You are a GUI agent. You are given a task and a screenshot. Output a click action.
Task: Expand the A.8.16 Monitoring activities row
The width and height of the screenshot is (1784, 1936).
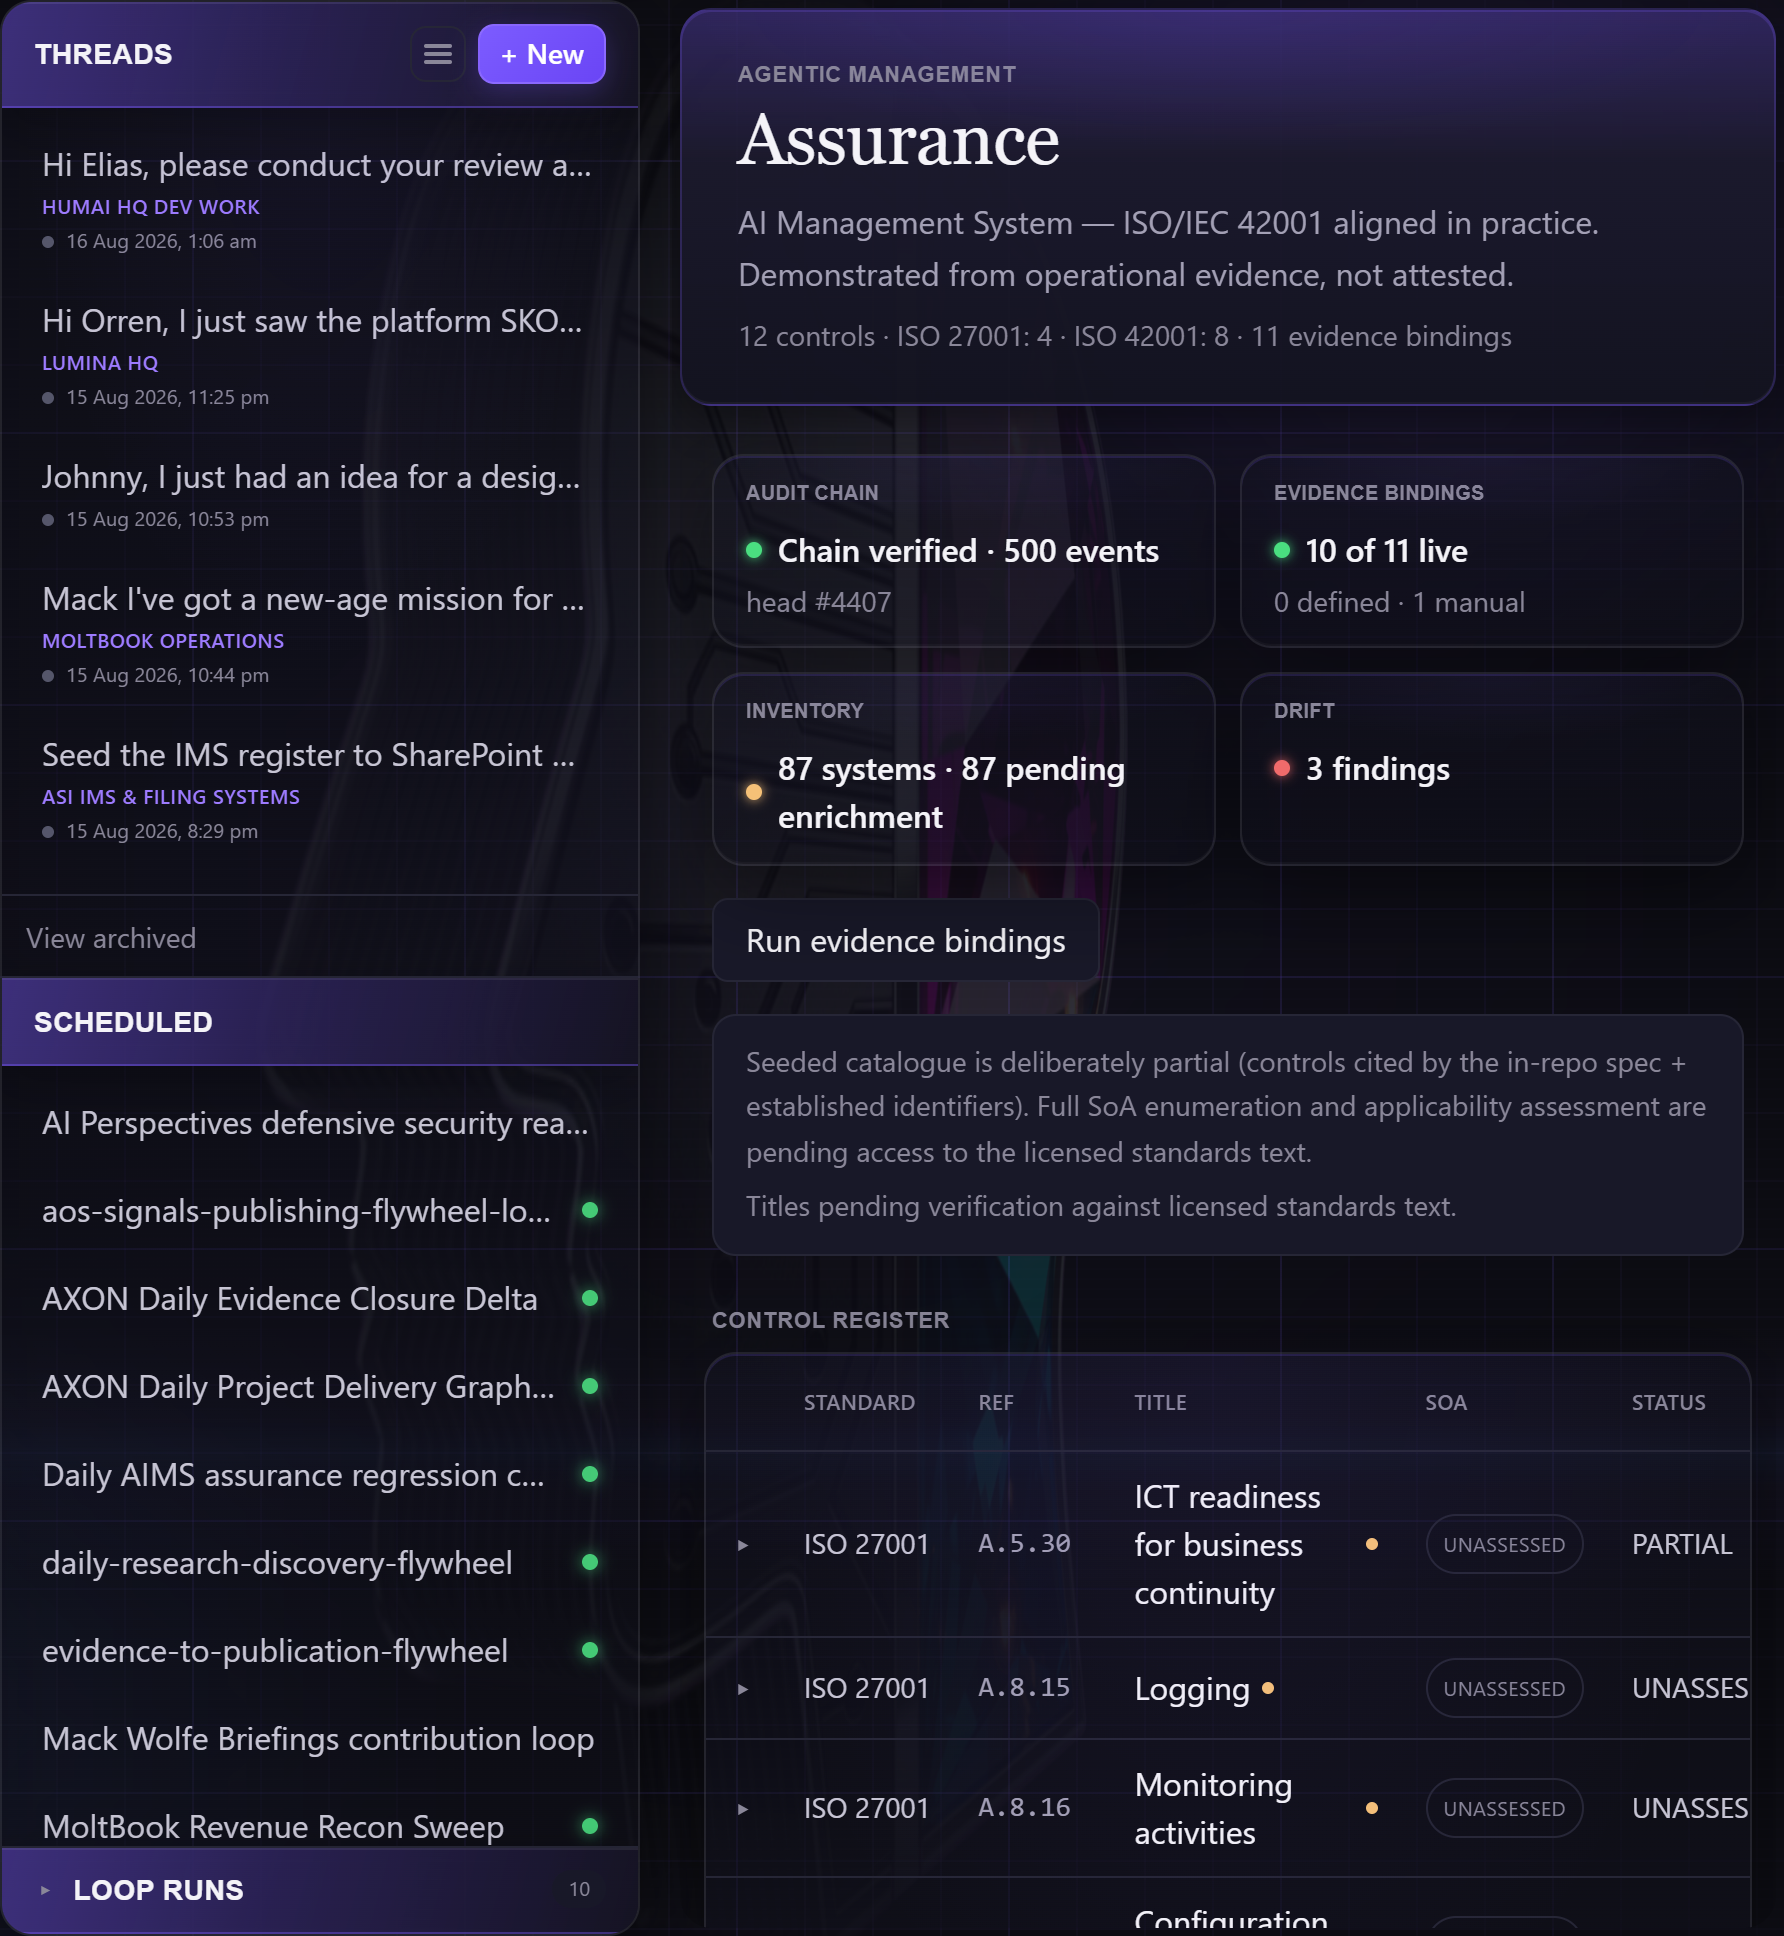tap(743, 1809)
